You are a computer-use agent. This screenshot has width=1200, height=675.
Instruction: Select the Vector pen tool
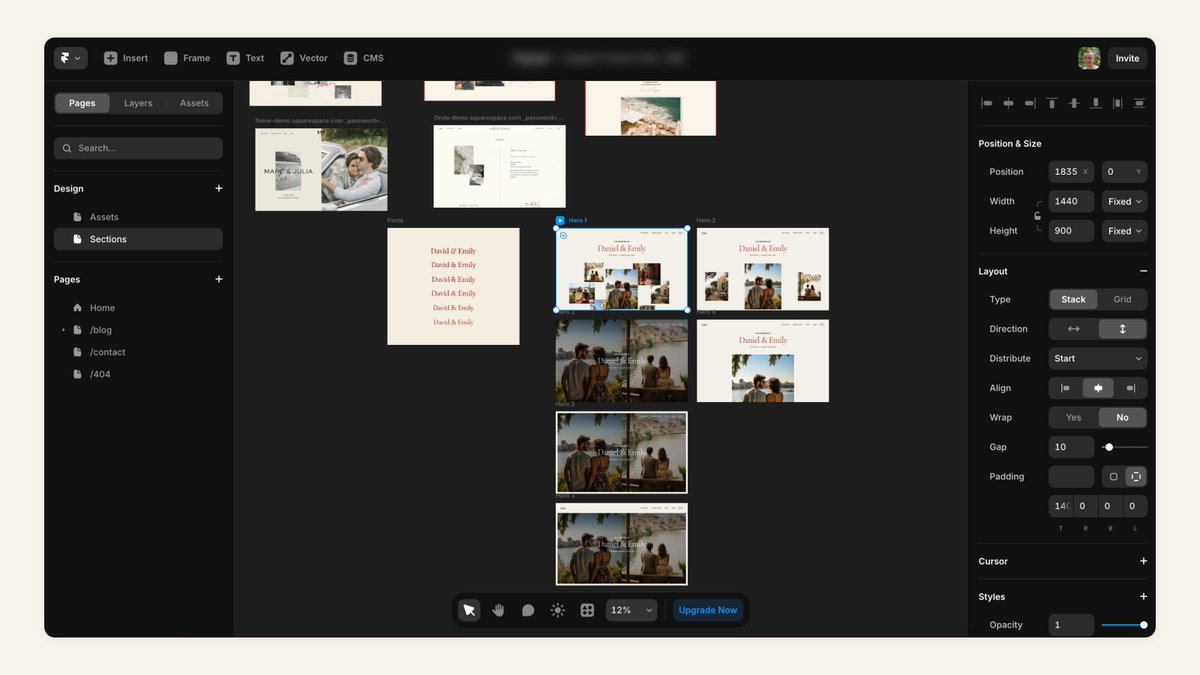coord(304,58)
